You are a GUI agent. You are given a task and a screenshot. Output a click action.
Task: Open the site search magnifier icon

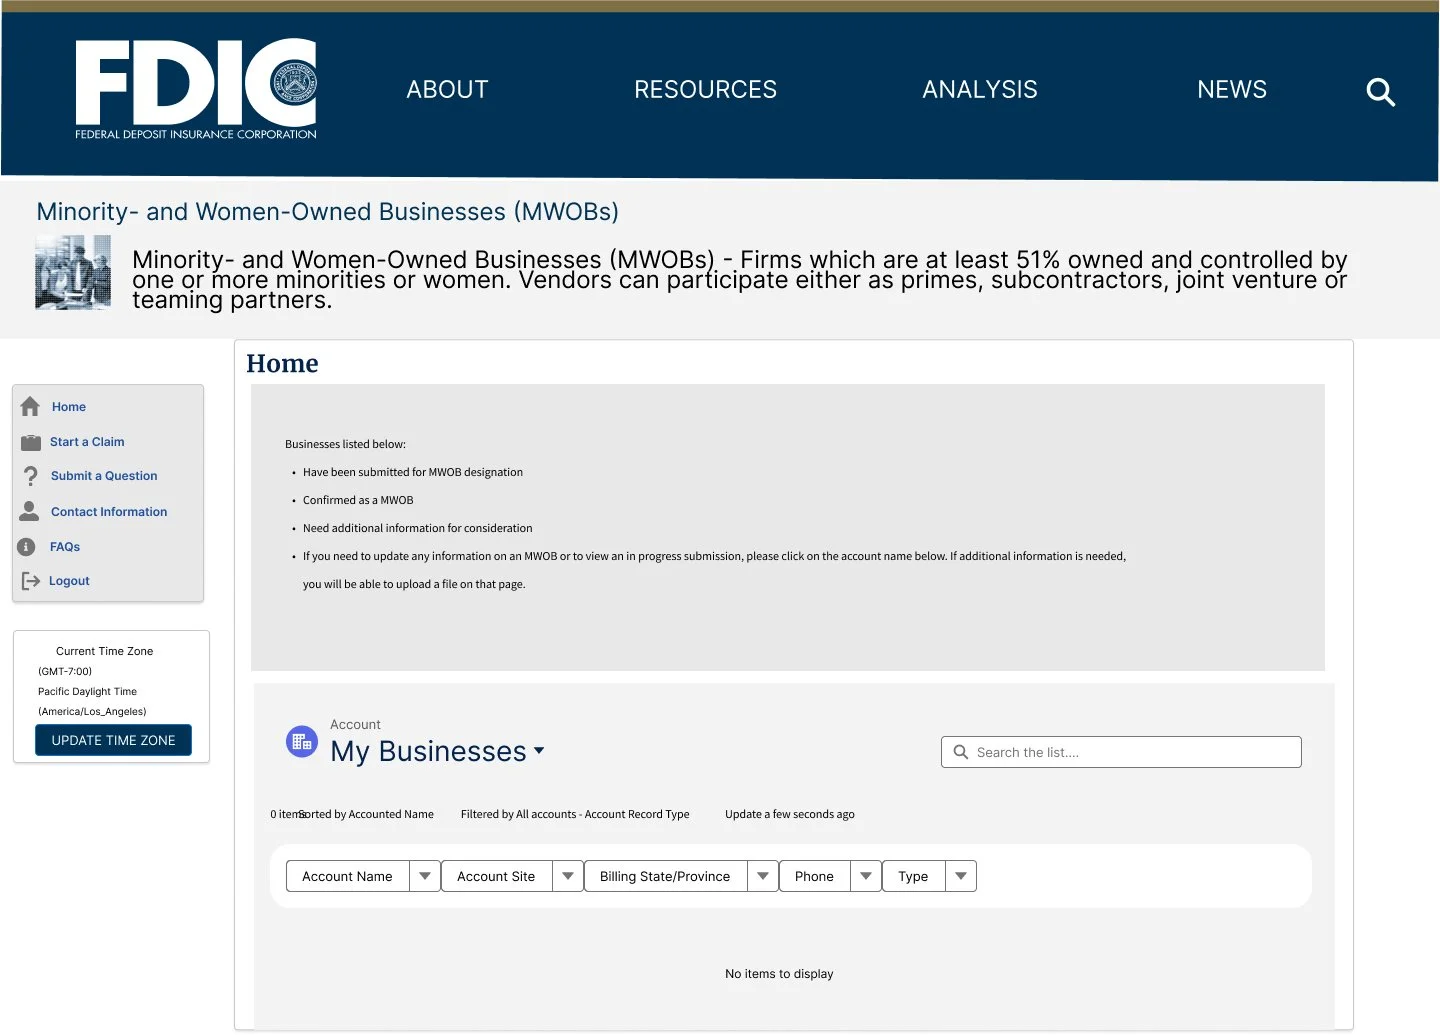pos(1380,92)
